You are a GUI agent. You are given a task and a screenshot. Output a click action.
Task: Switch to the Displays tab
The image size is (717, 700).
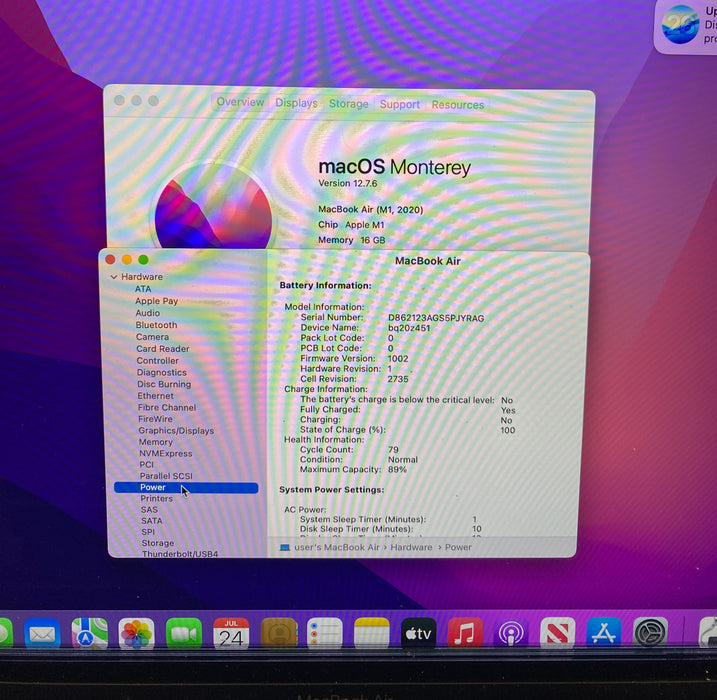pos(296,103)
